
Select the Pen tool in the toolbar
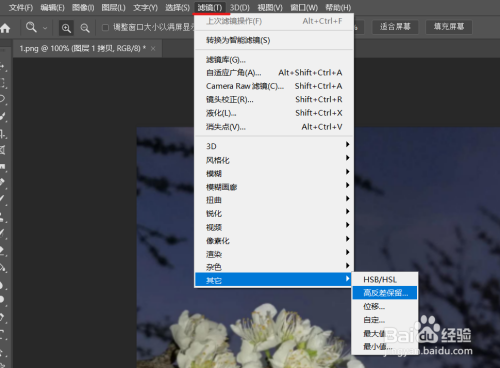3,317
